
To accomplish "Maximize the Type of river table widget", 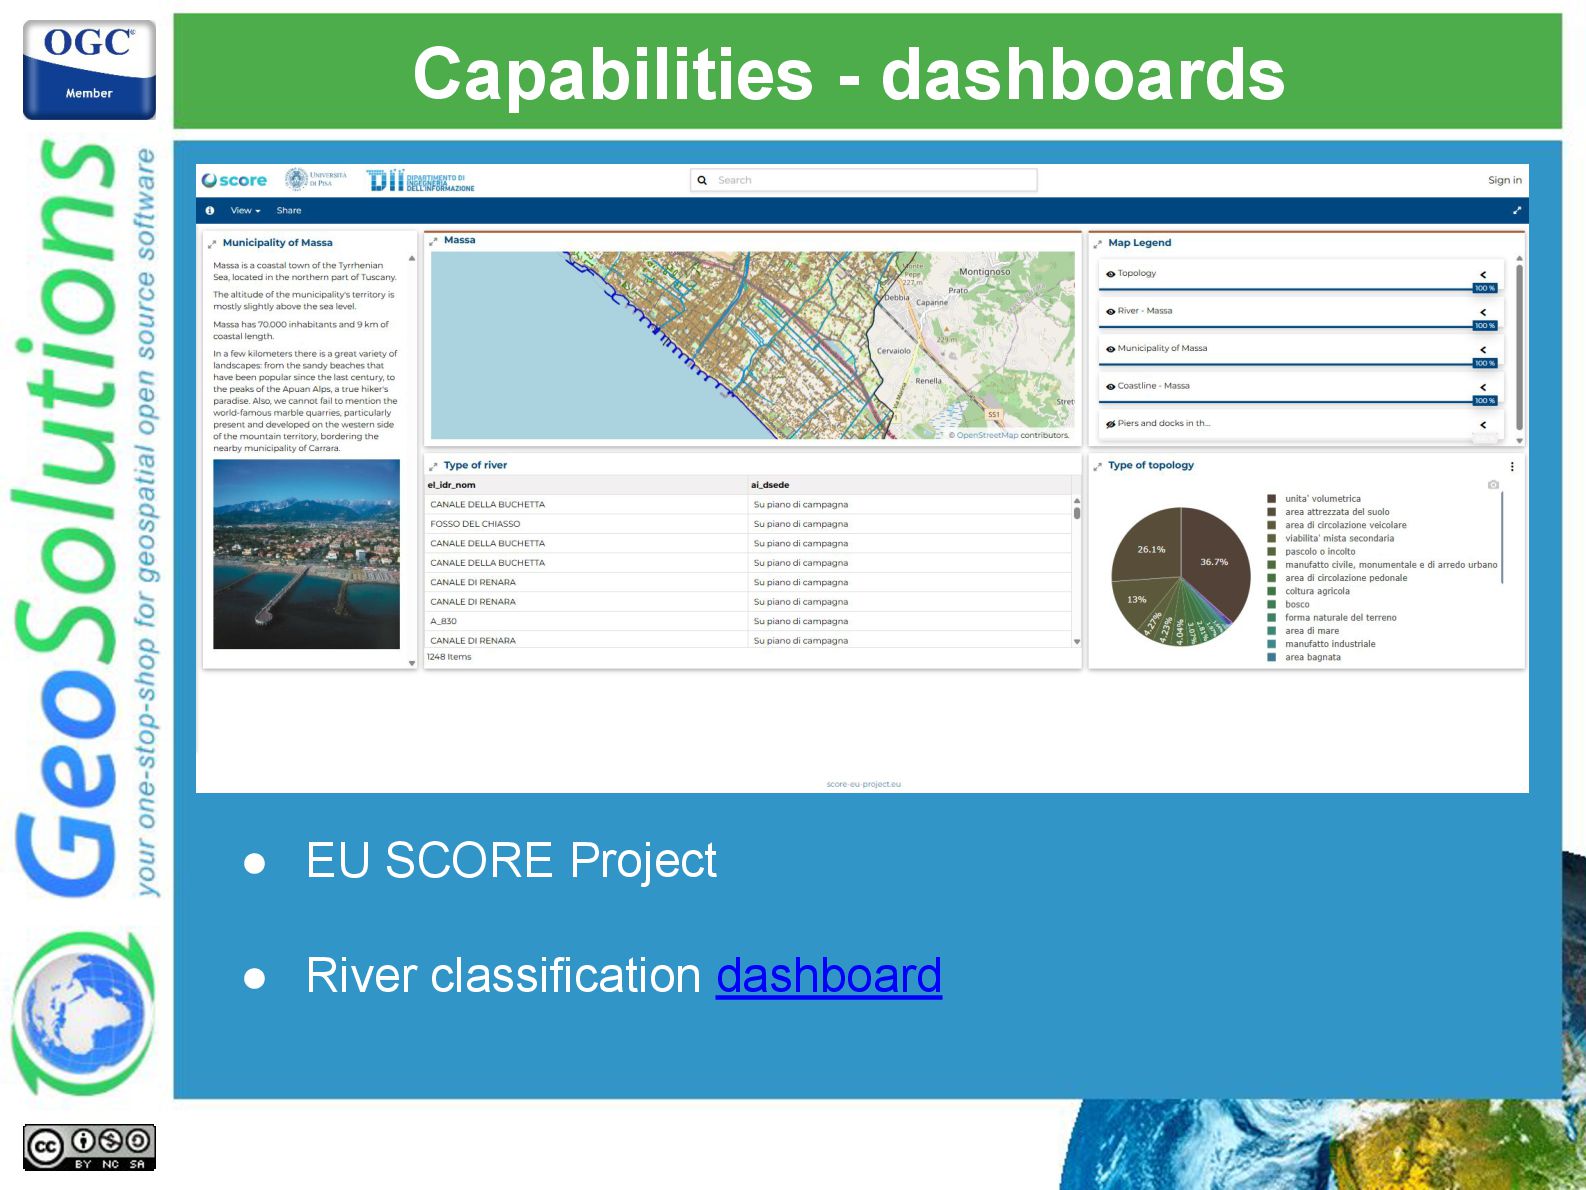I will (x=433, y=466).
